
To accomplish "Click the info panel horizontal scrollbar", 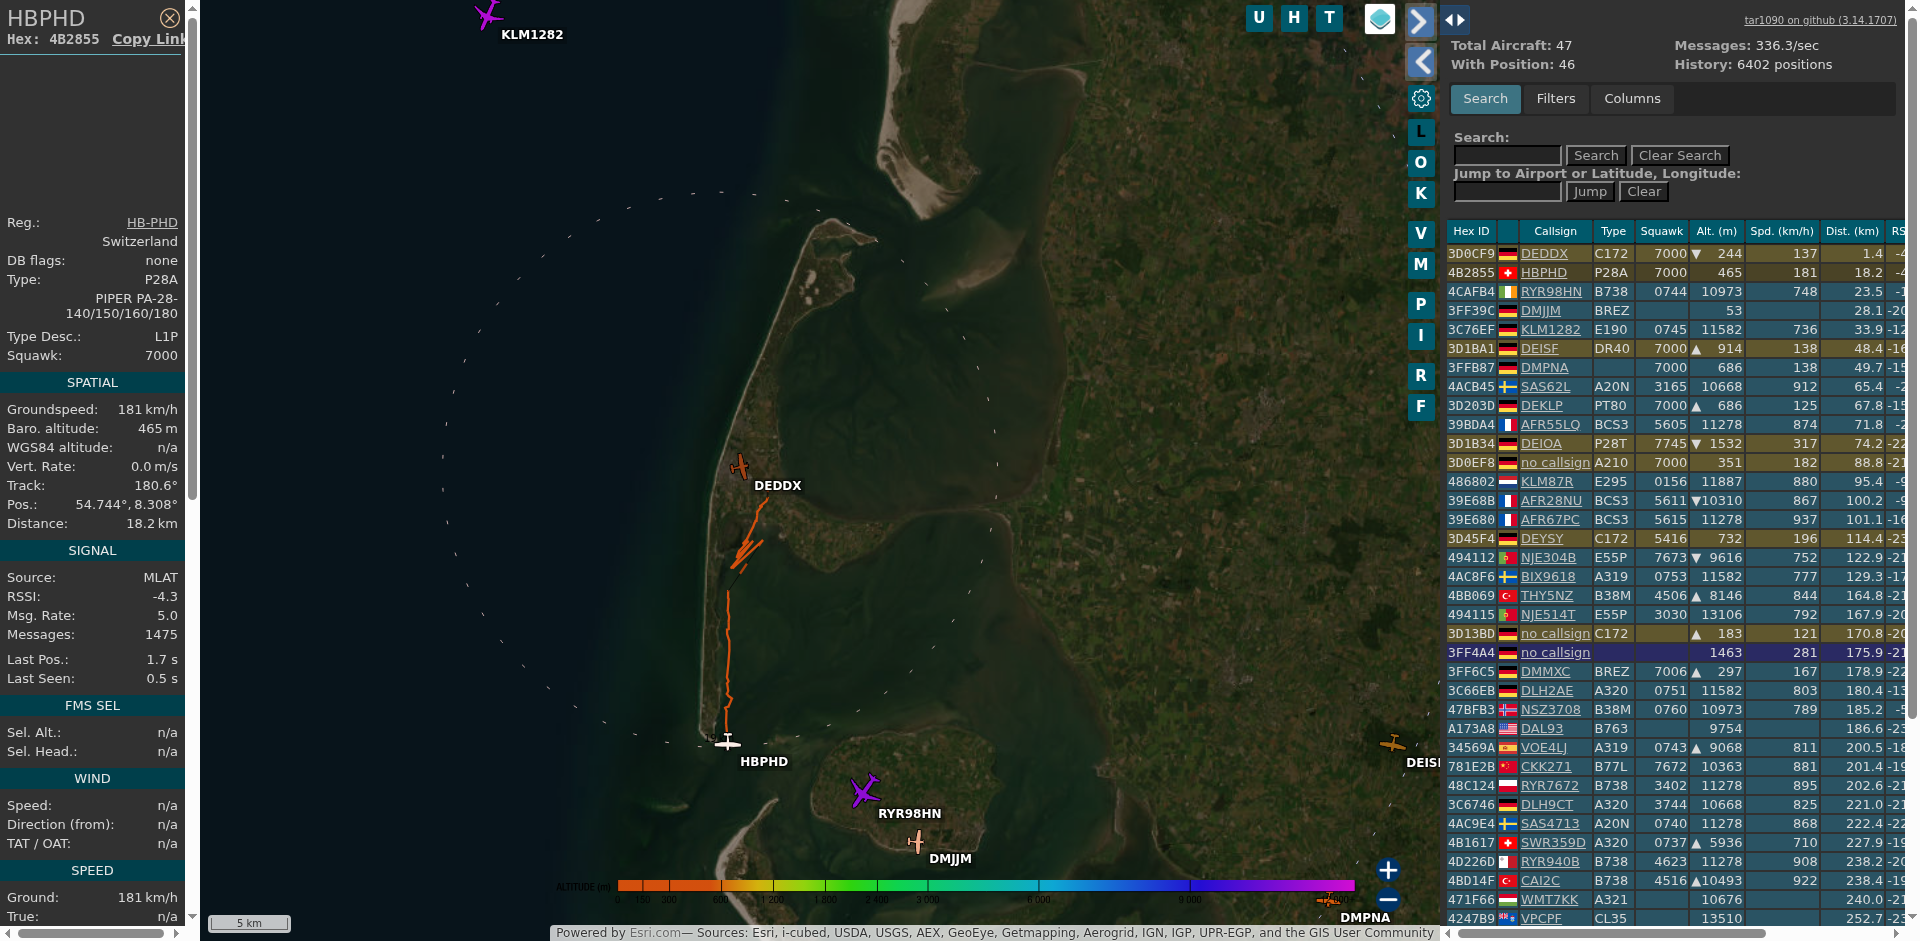I will tap(91, 933).
